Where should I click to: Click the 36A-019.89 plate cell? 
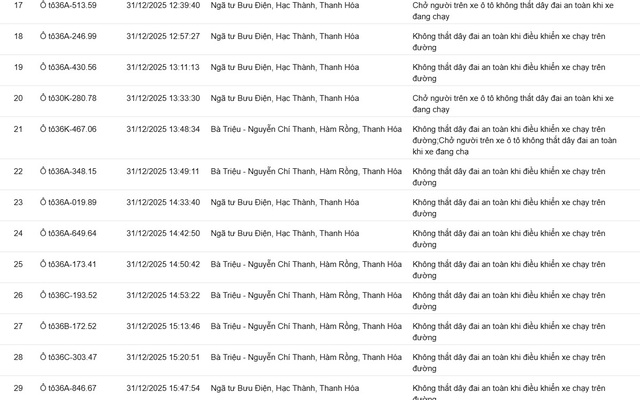coord(68,202)
